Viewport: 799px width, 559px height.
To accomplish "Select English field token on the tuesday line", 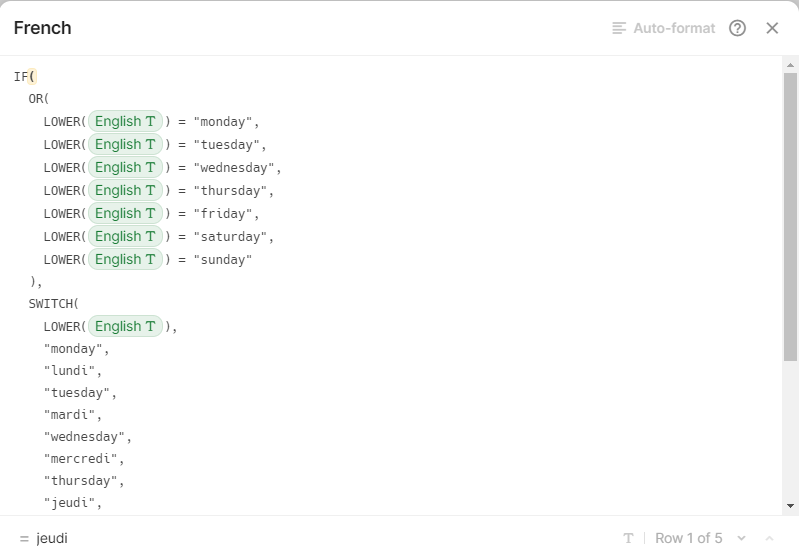I will coord(125,144).
